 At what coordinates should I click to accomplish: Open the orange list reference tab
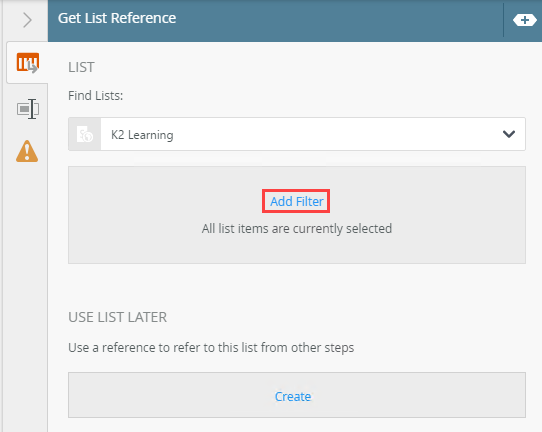pos(28,63)
